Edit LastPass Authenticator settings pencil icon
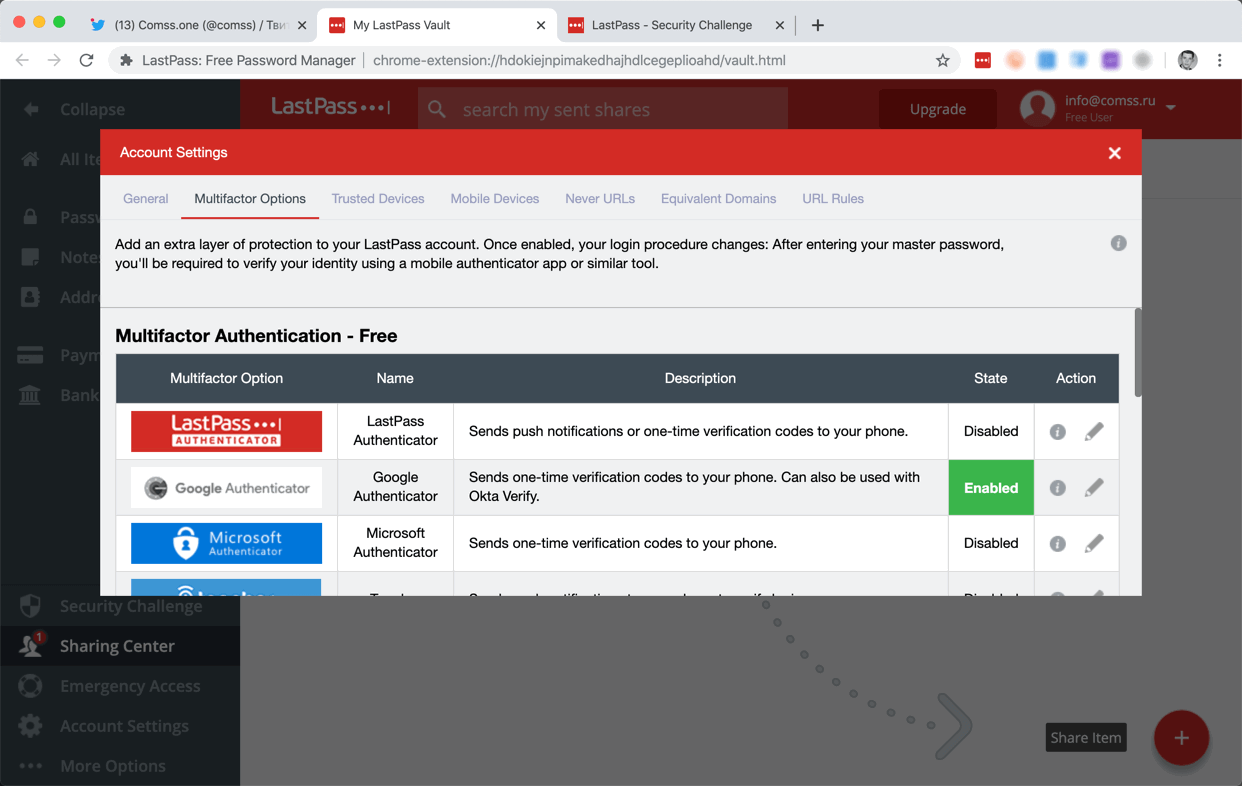The width and height of the screenshot is (1242, 786). point(1094,431)
